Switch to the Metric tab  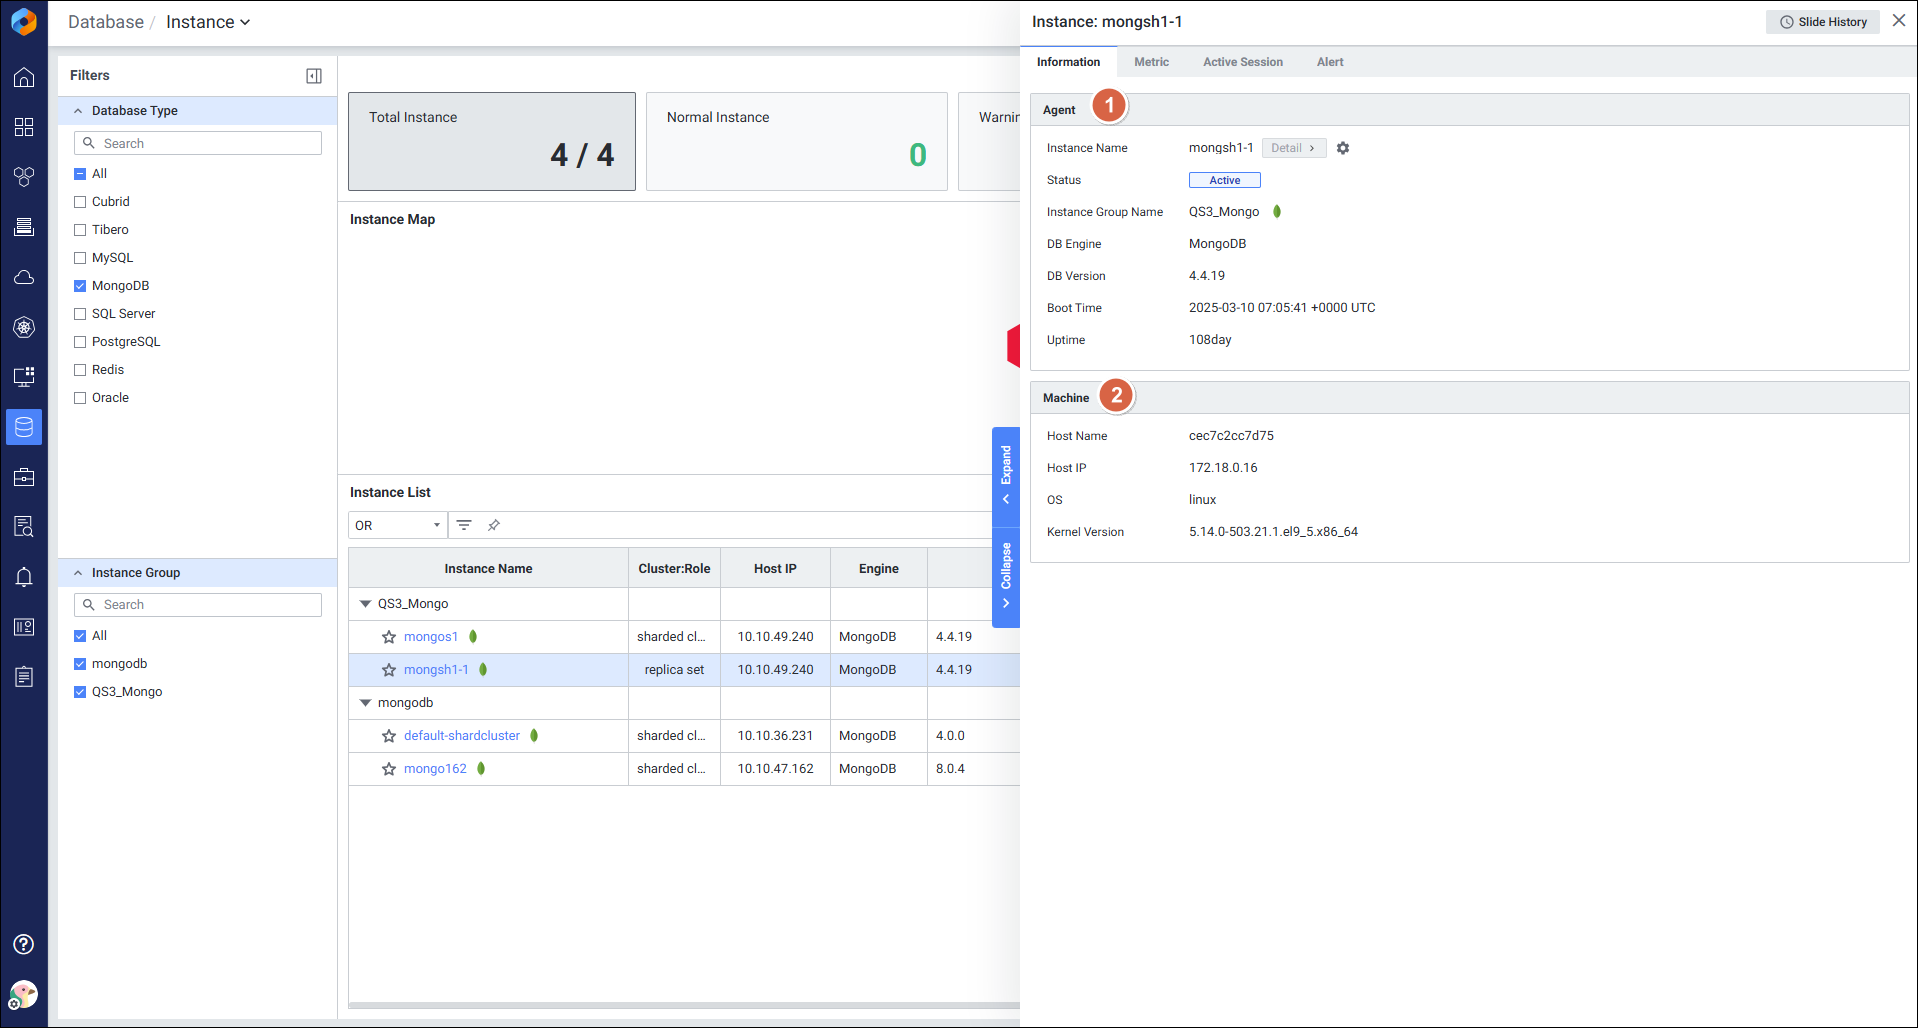coord(1151,62)
